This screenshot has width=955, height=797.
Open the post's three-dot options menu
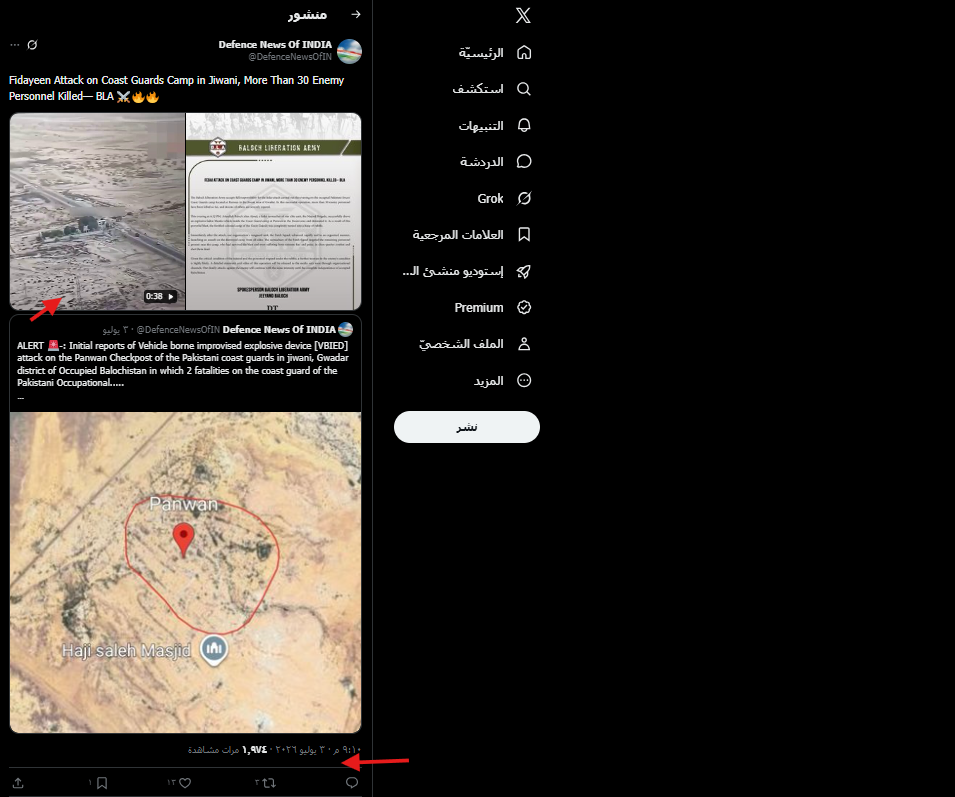15,45
